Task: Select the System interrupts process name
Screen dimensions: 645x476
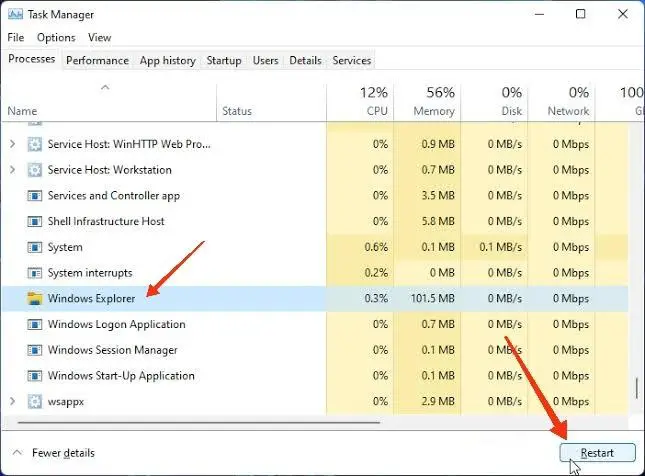Action: pos(90,273)
